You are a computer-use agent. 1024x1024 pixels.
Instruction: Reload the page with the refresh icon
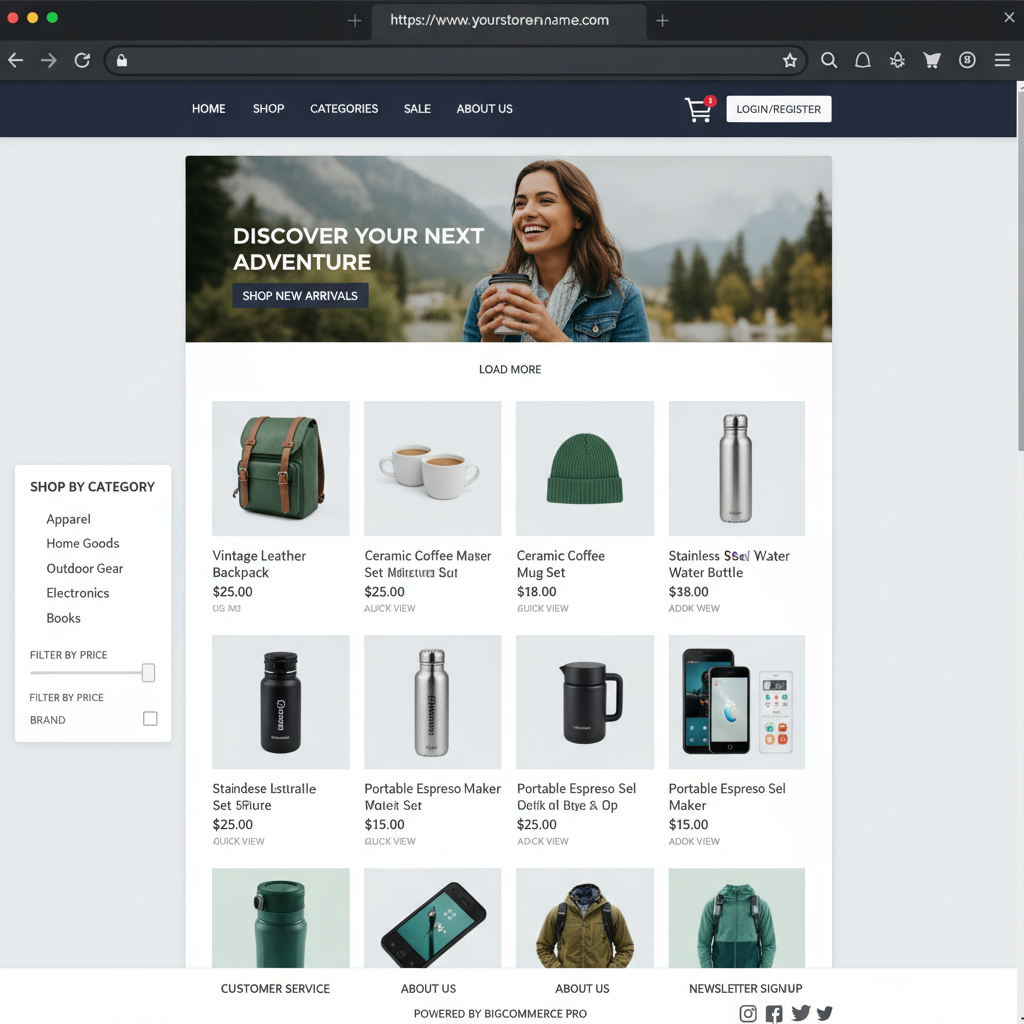(82, 61)
